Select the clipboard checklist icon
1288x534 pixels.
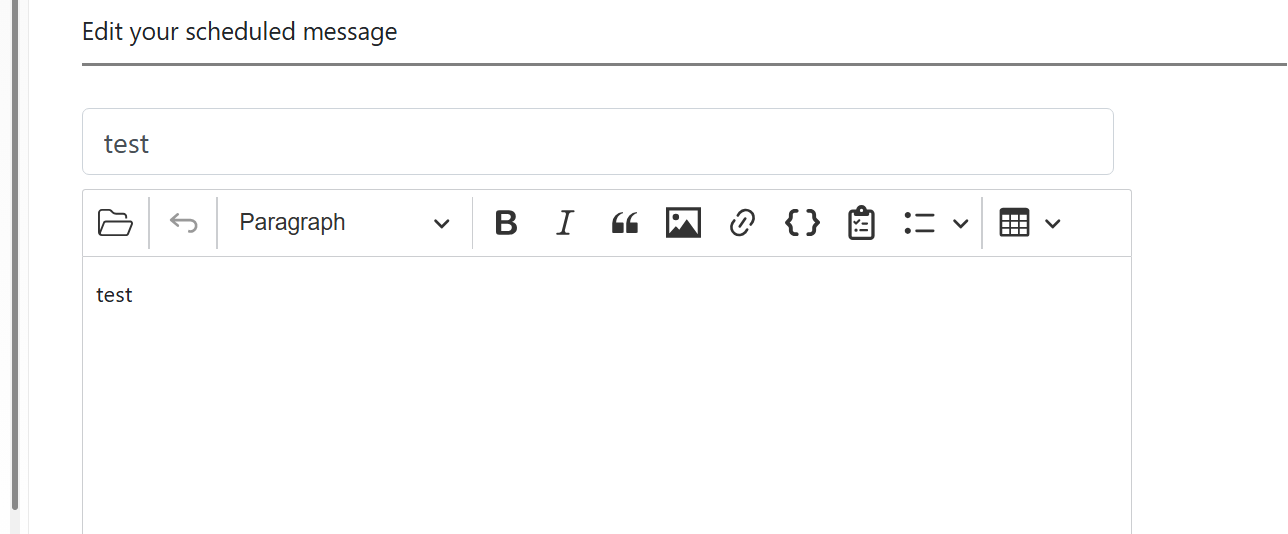pos(861,223)
